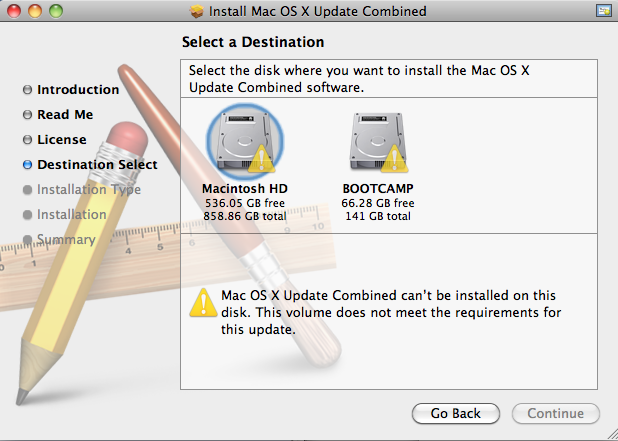Open the Read Me step
The image size is (618, 441).
(x=65, y=115)
